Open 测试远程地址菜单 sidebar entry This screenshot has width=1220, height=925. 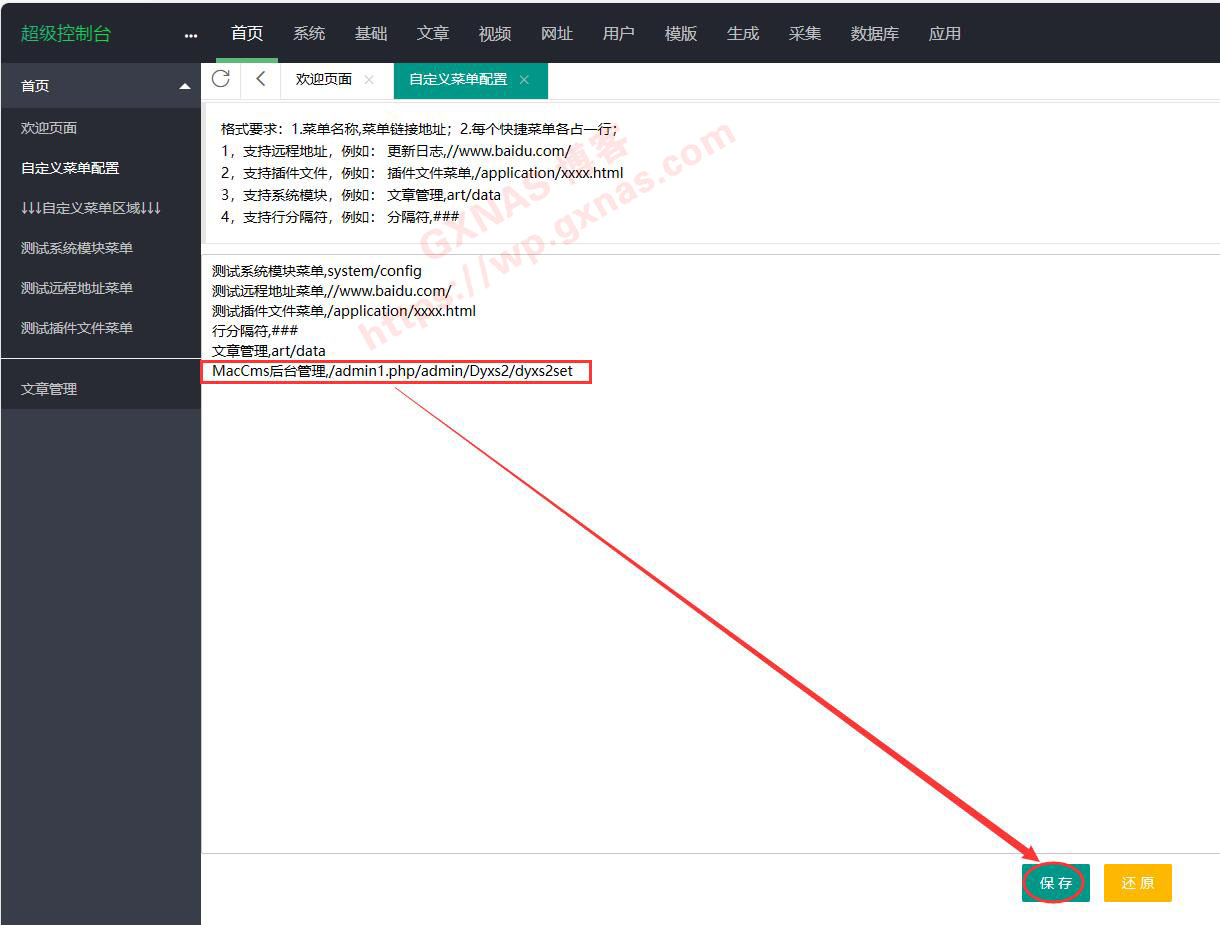click(x=77, y=288)
